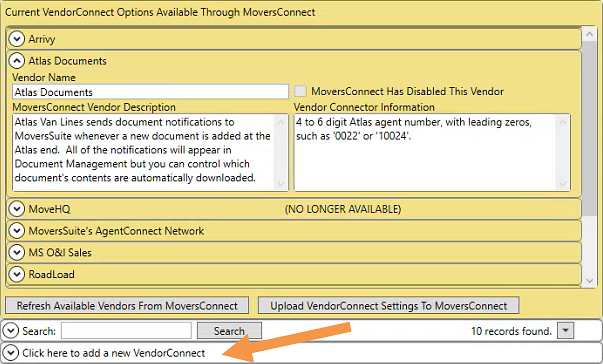
Task: Toggle MoversConnect Has Disabled This Vendor checkbox
Action: pyautogui.click(x=300, y=91)
